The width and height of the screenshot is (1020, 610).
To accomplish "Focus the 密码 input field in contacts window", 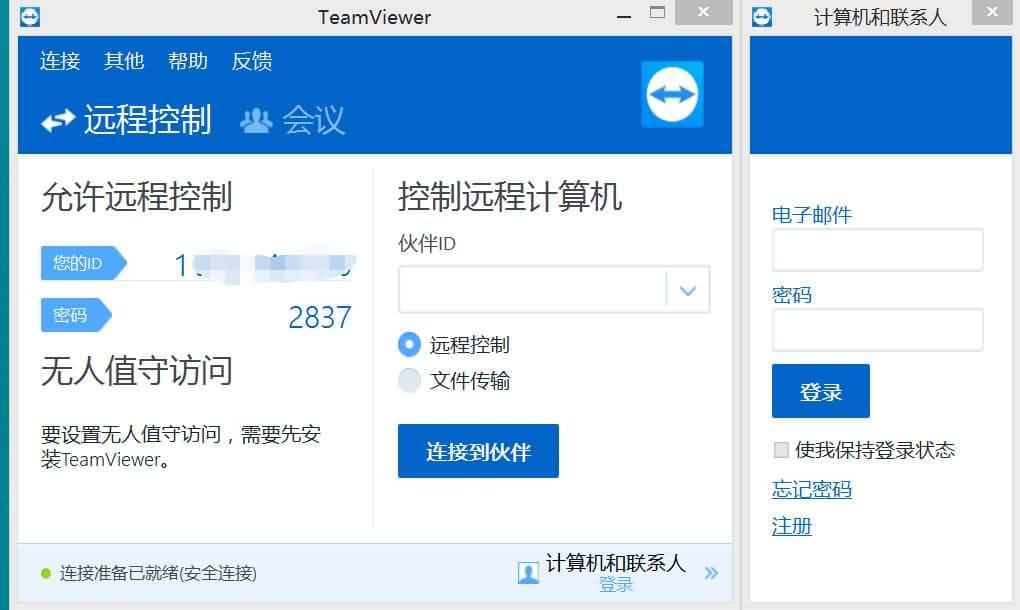I will (x=878, y=330).
